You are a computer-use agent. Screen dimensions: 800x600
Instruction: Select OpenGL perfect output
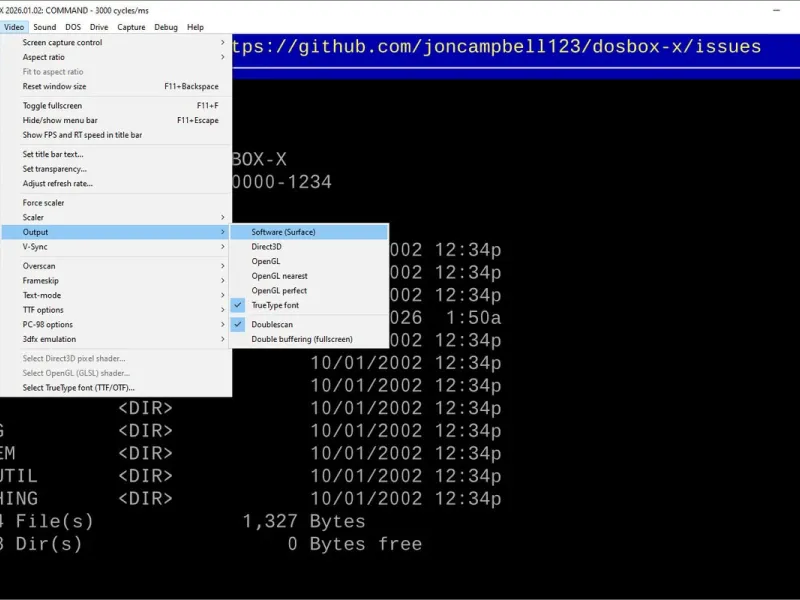(309, 291)
